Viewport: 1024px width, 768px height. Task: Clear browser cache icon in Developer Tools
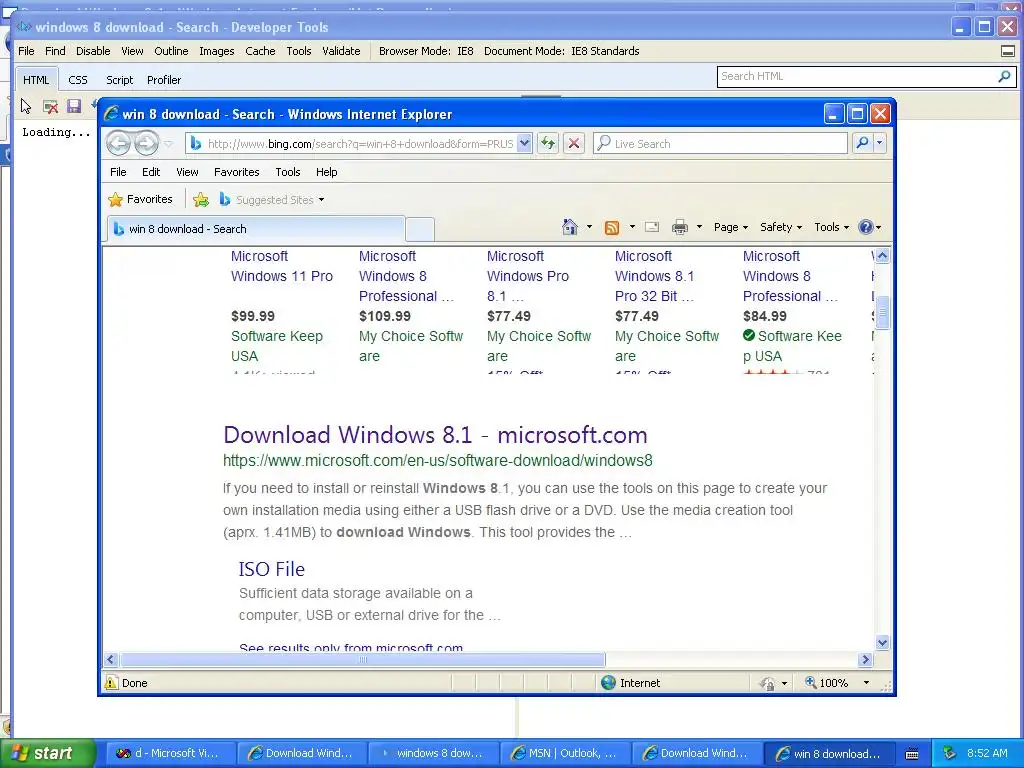click(x=50, y=106)
